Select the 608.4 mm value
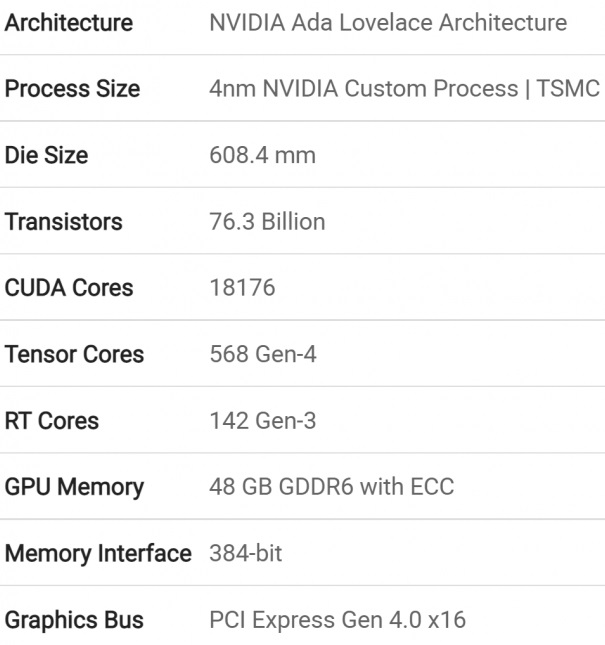The width and height of the screenshot is (605, 645). [262, 155]
